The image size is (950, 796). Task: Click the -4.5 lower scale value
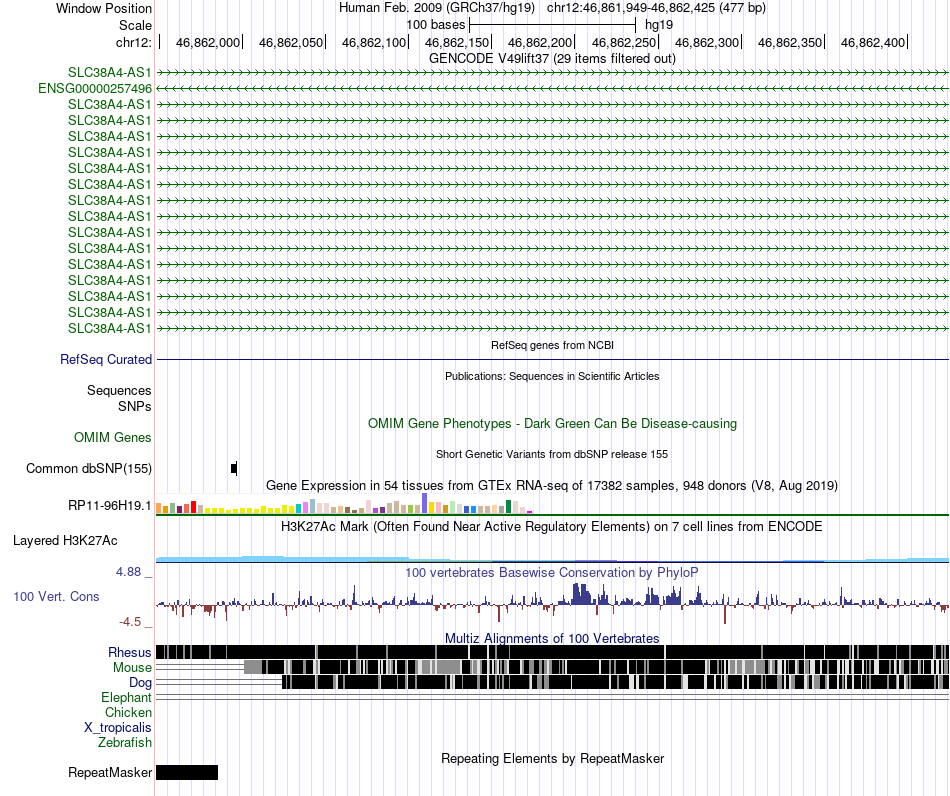coord(130,622)
